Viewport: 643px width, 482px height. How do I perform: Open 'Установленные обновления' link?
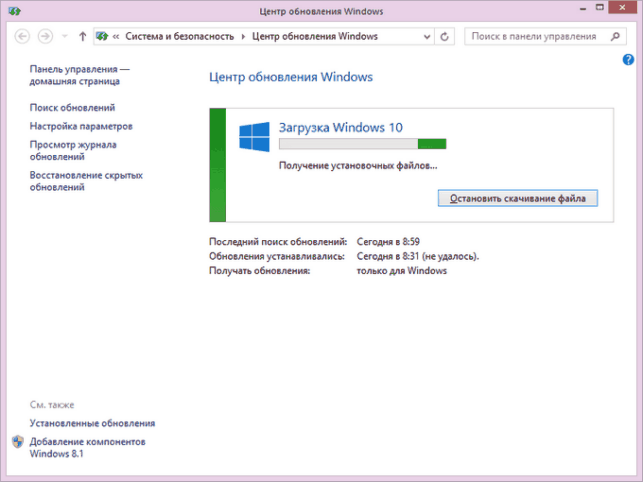click(92, 423)
